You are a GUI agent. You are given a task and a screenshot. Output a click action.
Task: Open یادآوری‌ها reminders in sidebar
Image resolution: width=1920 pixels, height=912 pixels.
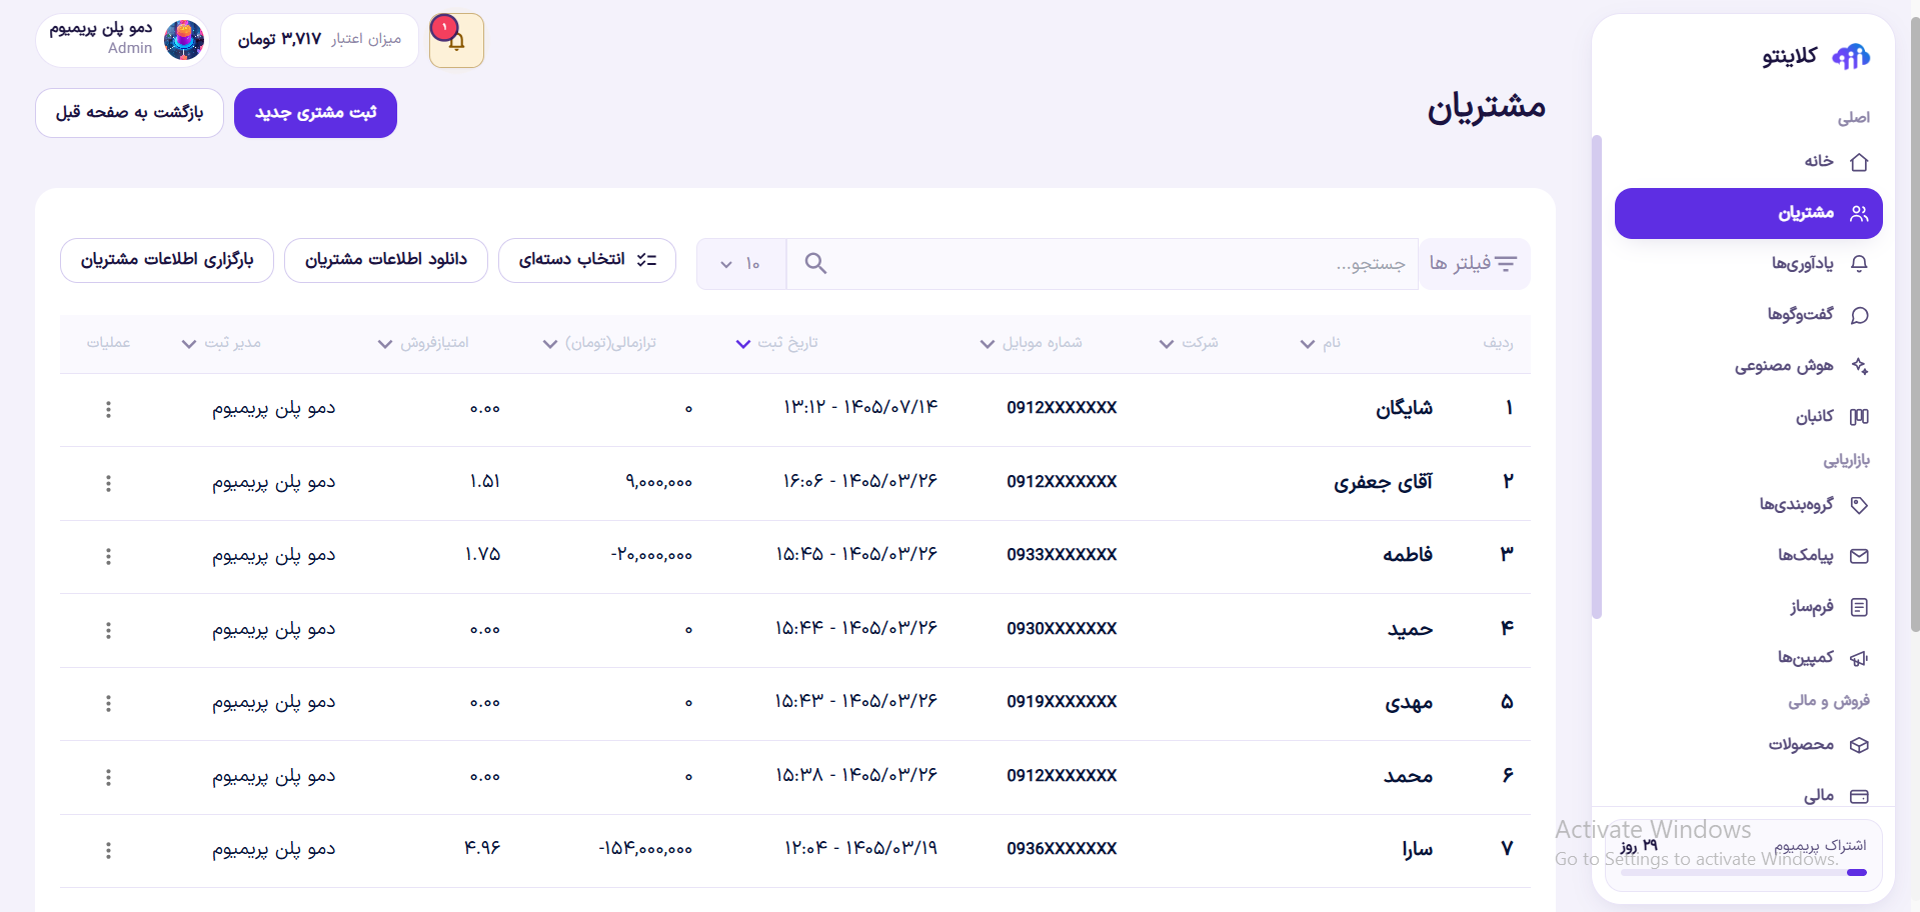click(x=1748, y=264)
